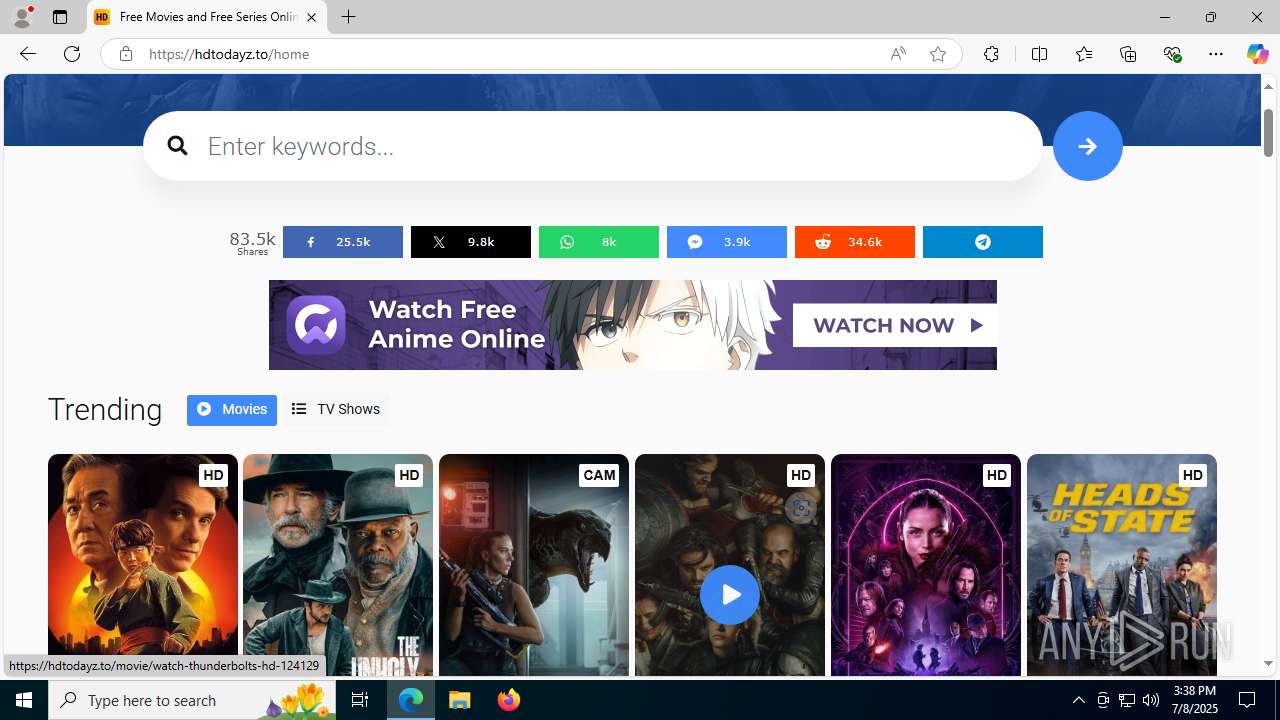The image size is (1280, 720).
Task: Open Settings and more menu
Action: (x=1216, y=54)
